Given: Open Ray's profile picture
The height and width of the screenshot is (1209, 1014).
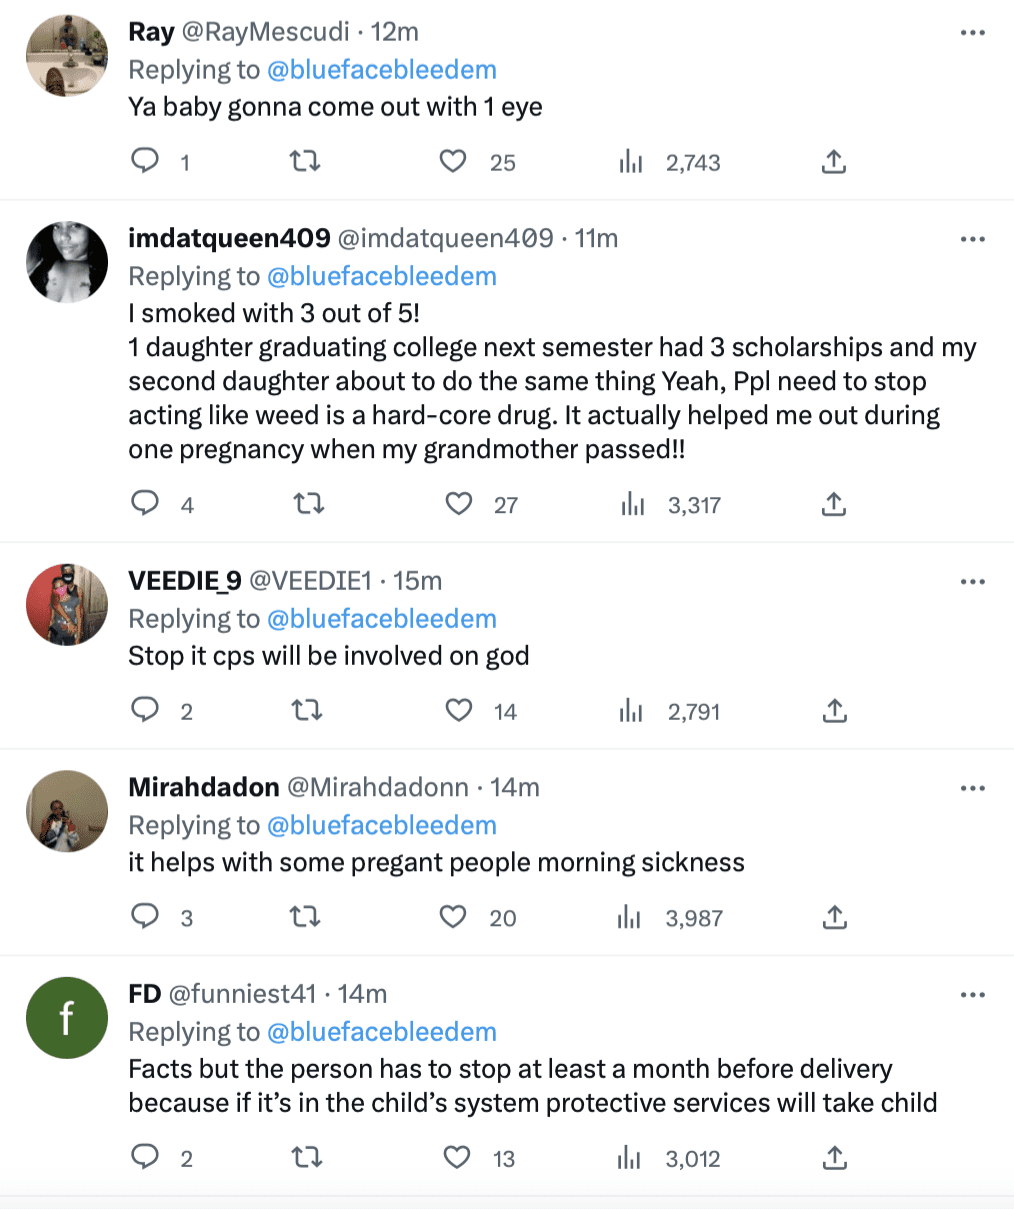Looking at the screenshot, I should coord(66,56).
